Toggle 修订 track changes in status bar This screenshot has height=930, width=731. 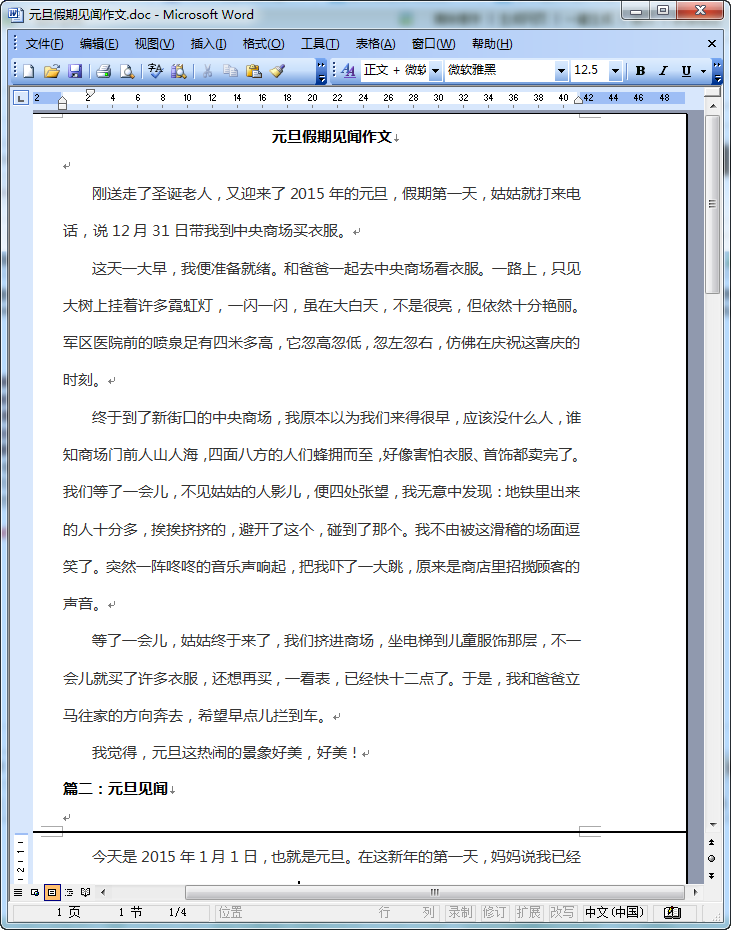point(494,912)
